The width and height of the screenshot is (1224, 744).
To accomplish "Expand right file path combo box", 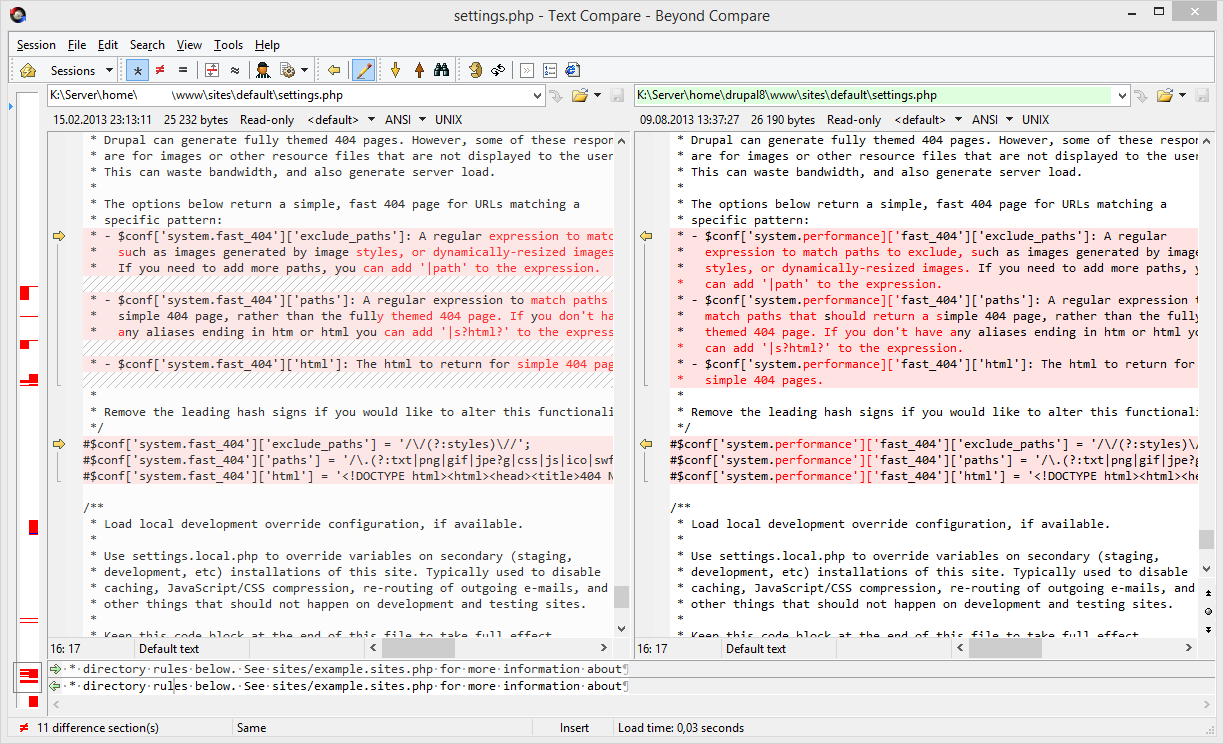I will [x=1121, y=95].
